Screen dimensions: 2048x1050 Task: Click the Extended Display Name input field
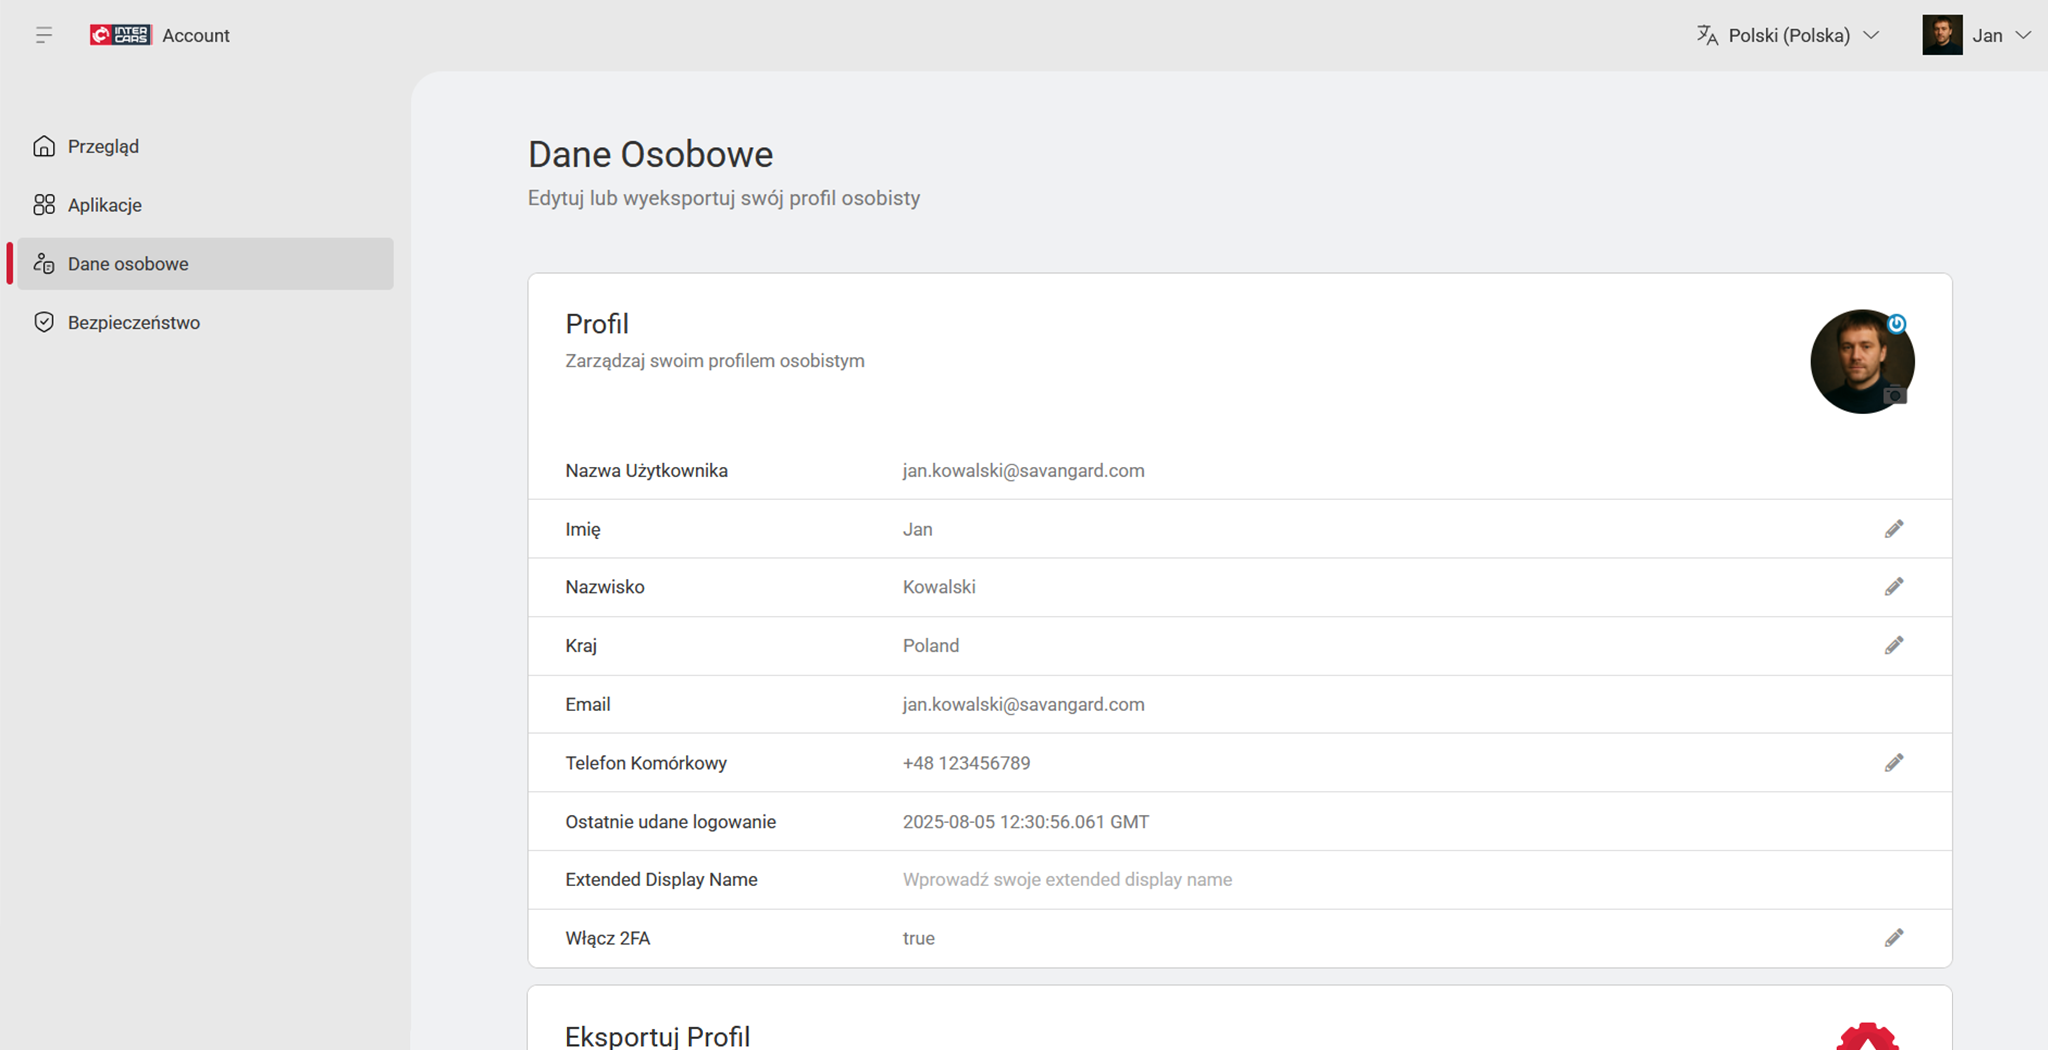pos(1067,880)
